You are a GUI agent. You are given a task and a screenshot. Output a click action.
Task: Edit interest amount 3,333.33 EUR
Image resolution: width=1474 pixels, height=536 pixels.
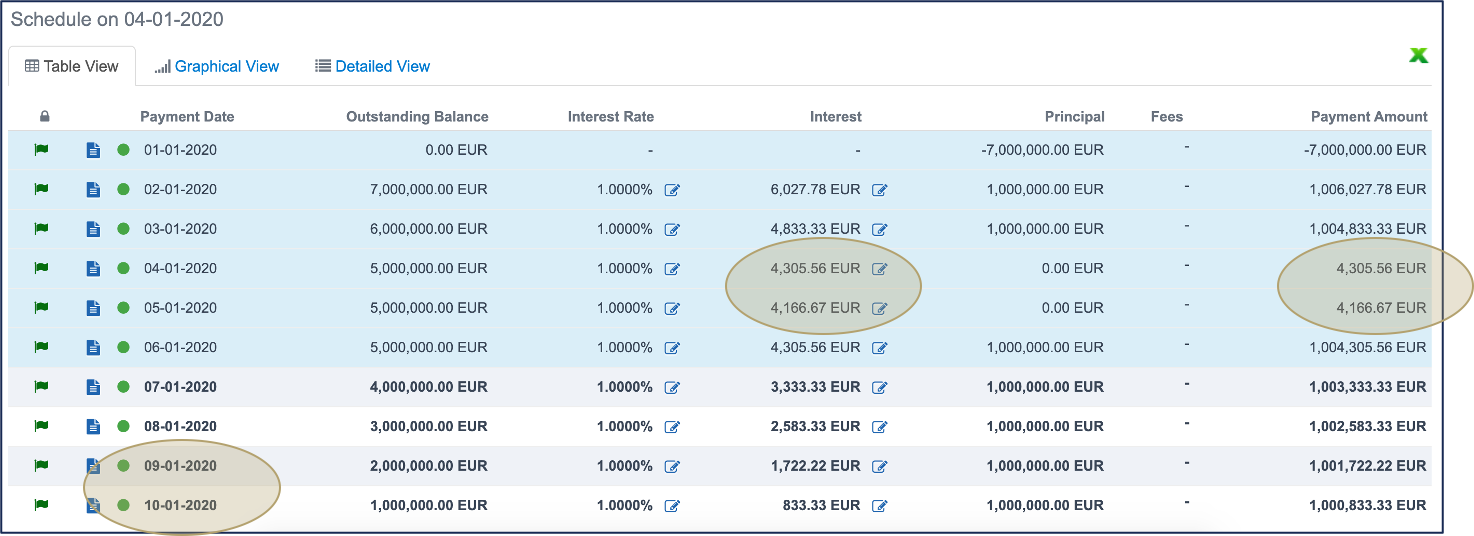pyautogui.click(x=879, y=387)
